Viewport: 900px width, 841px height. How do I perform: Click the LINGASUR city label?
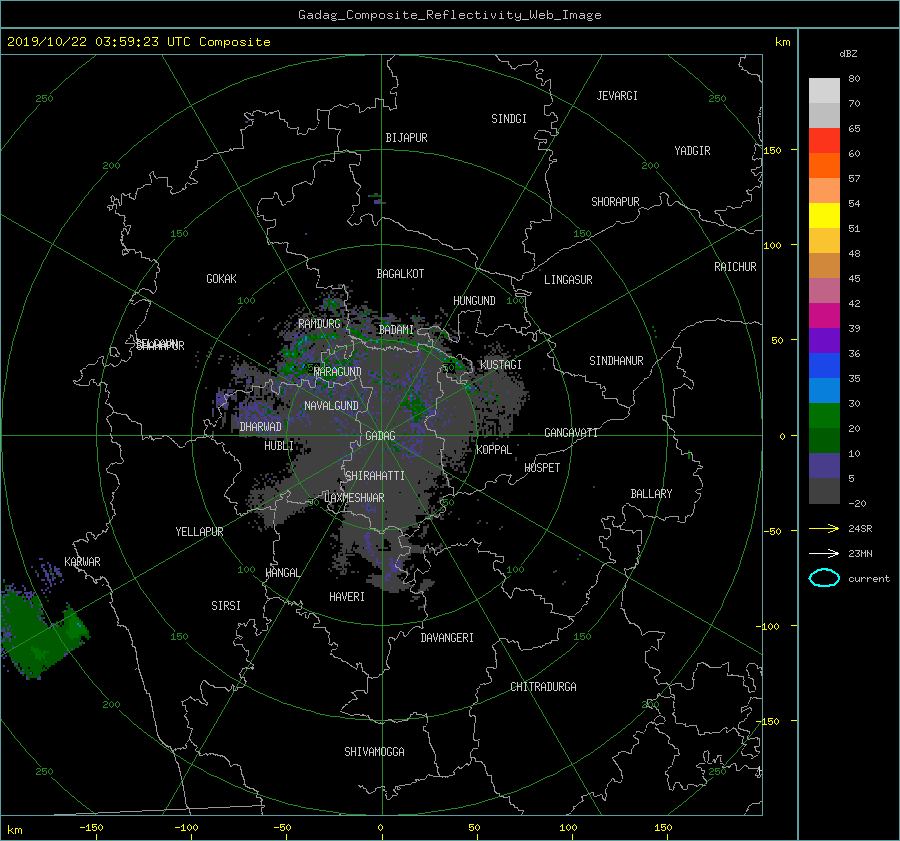(568, 280)
